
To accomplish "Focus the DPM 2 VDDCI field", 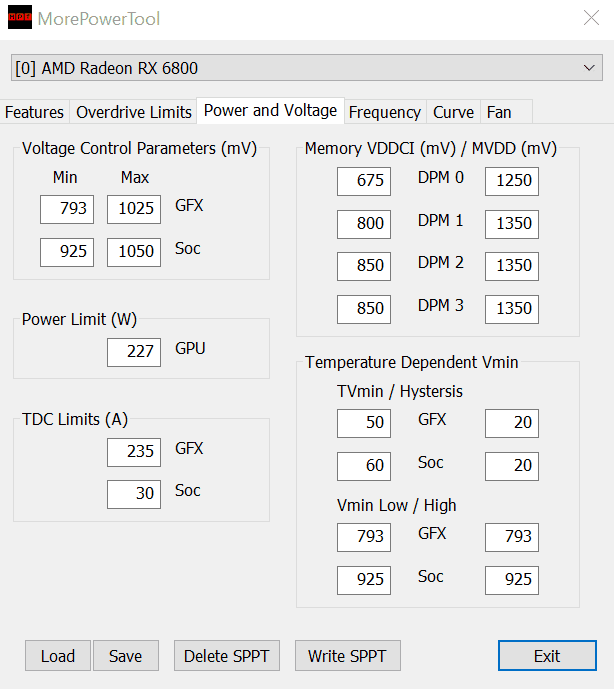I will (x=364, y=266).
